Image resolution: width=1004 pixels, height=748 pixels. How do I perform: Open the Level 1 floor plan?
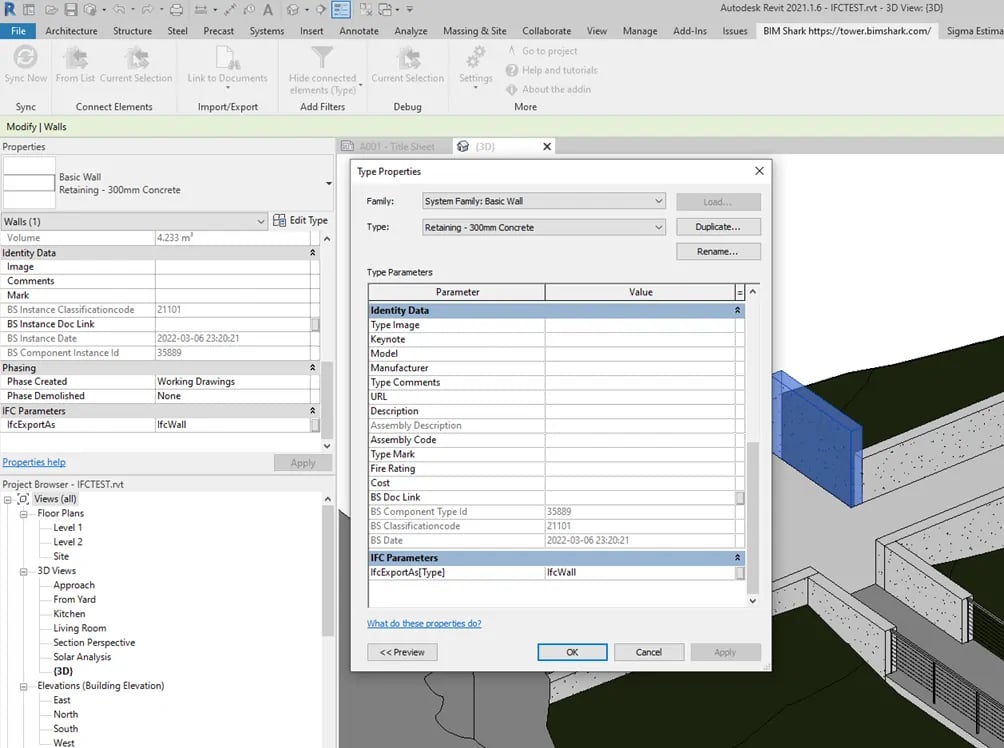(67, 528)
